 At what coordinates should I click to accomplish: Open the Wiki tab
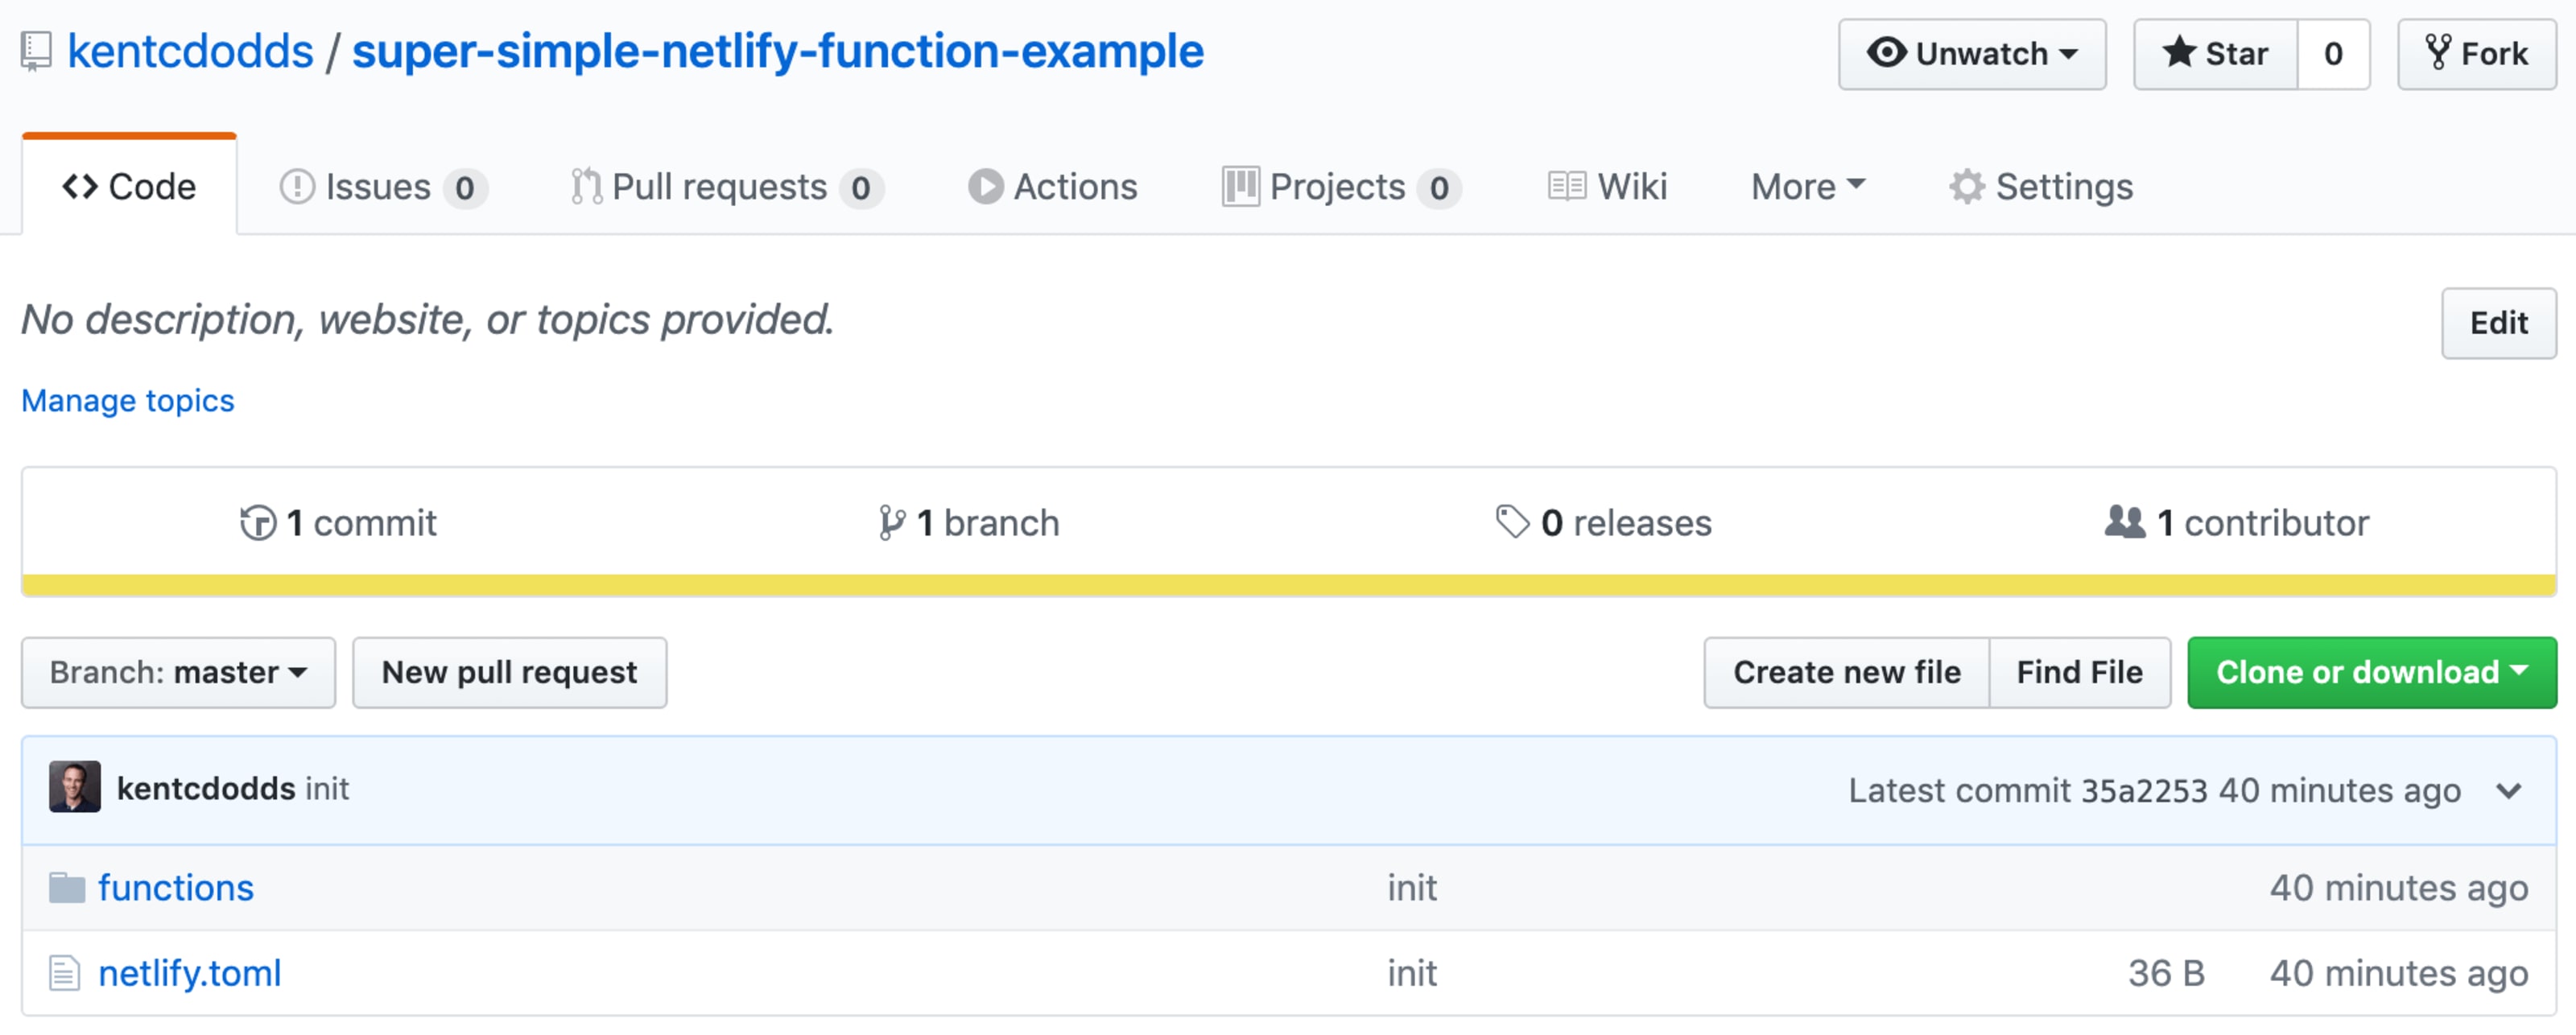pyautogui.click(x=1607, y=187)
